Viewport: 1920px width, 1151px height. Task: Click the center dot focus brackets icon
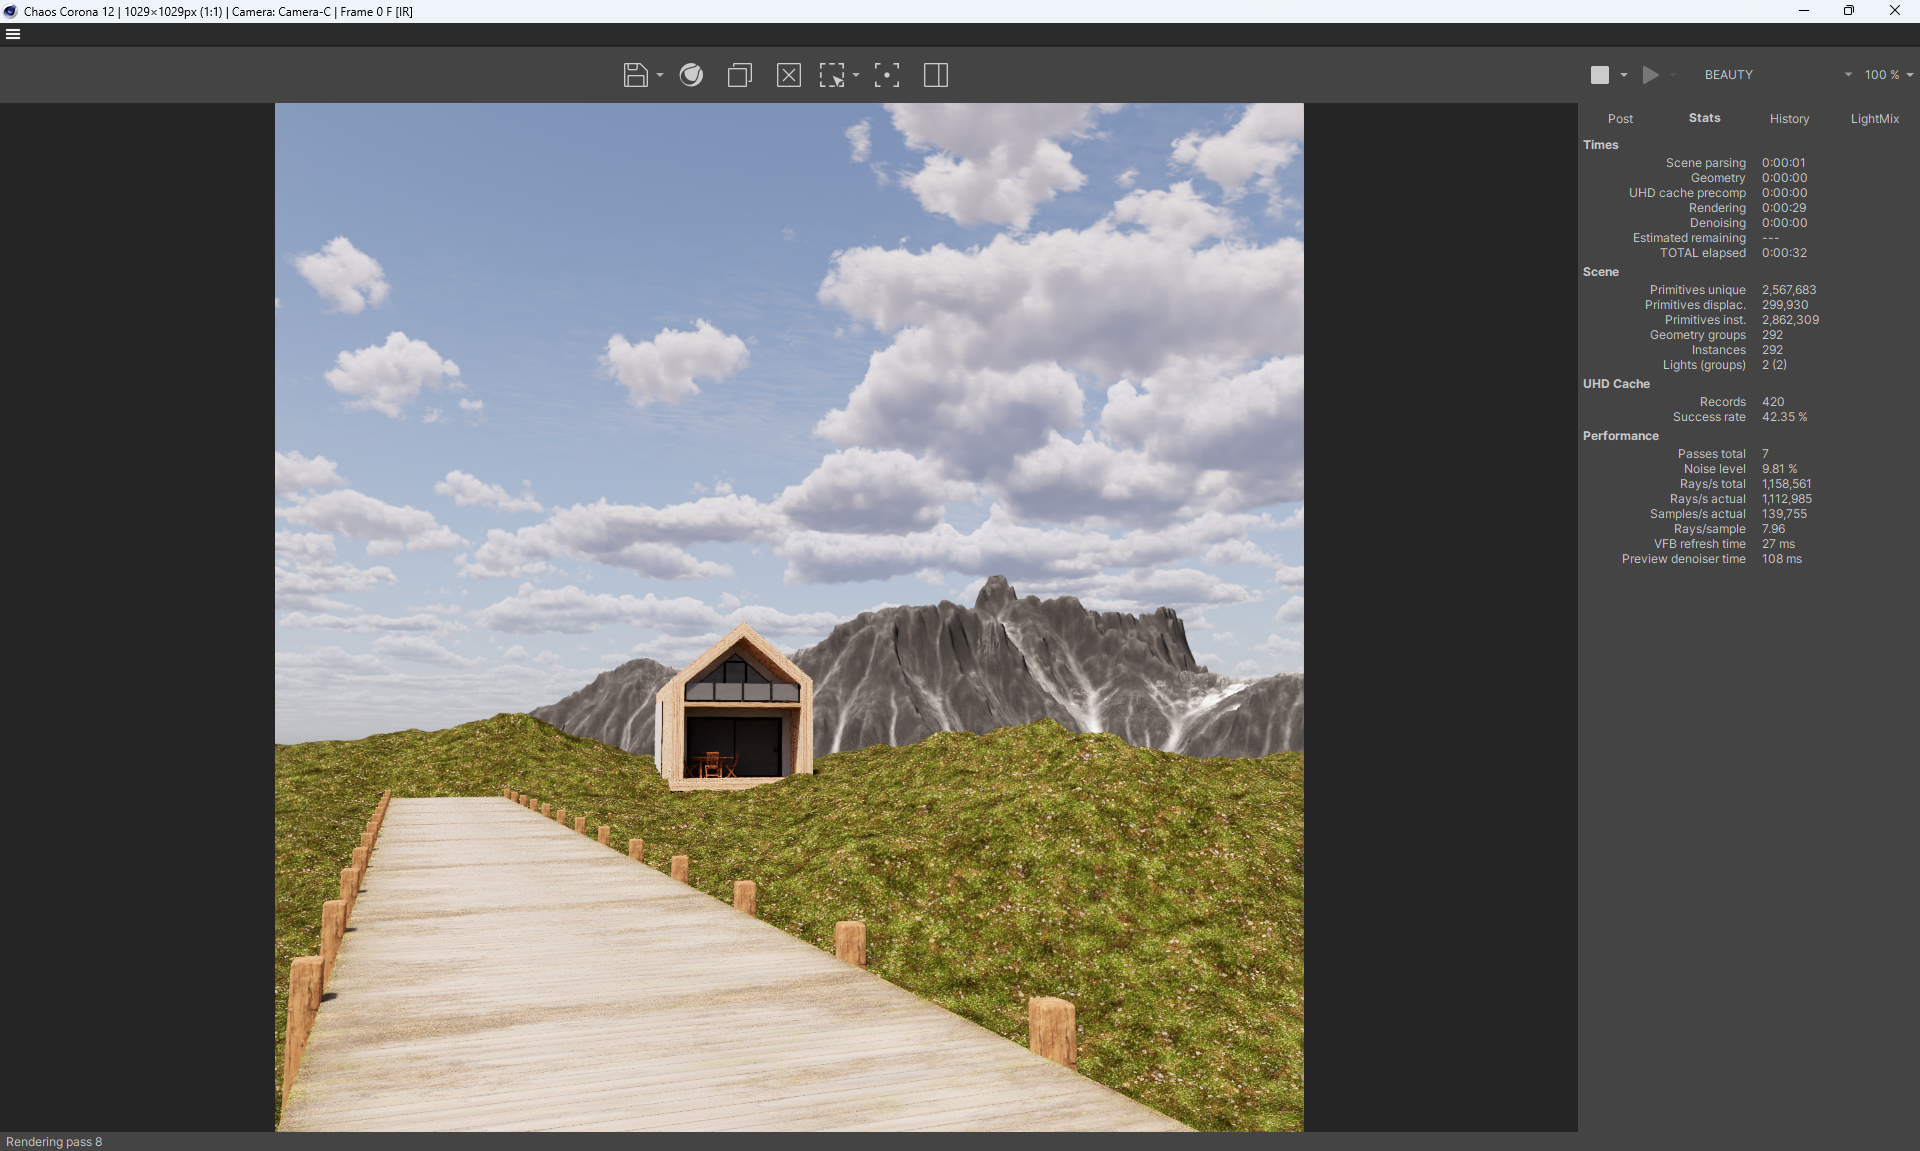(886, 75)
